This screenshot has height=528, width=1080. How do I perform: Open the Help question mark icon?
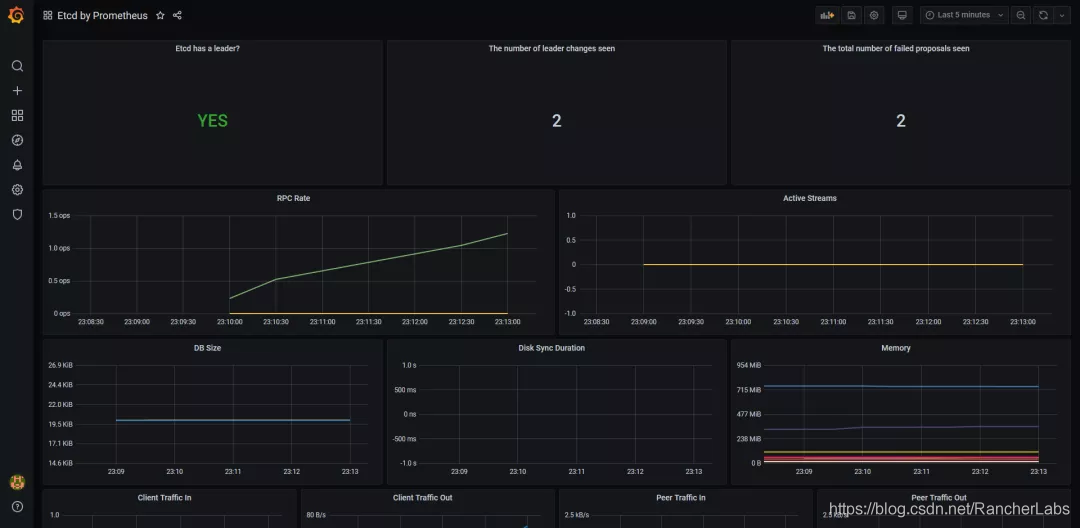click(x=17, y=507)
